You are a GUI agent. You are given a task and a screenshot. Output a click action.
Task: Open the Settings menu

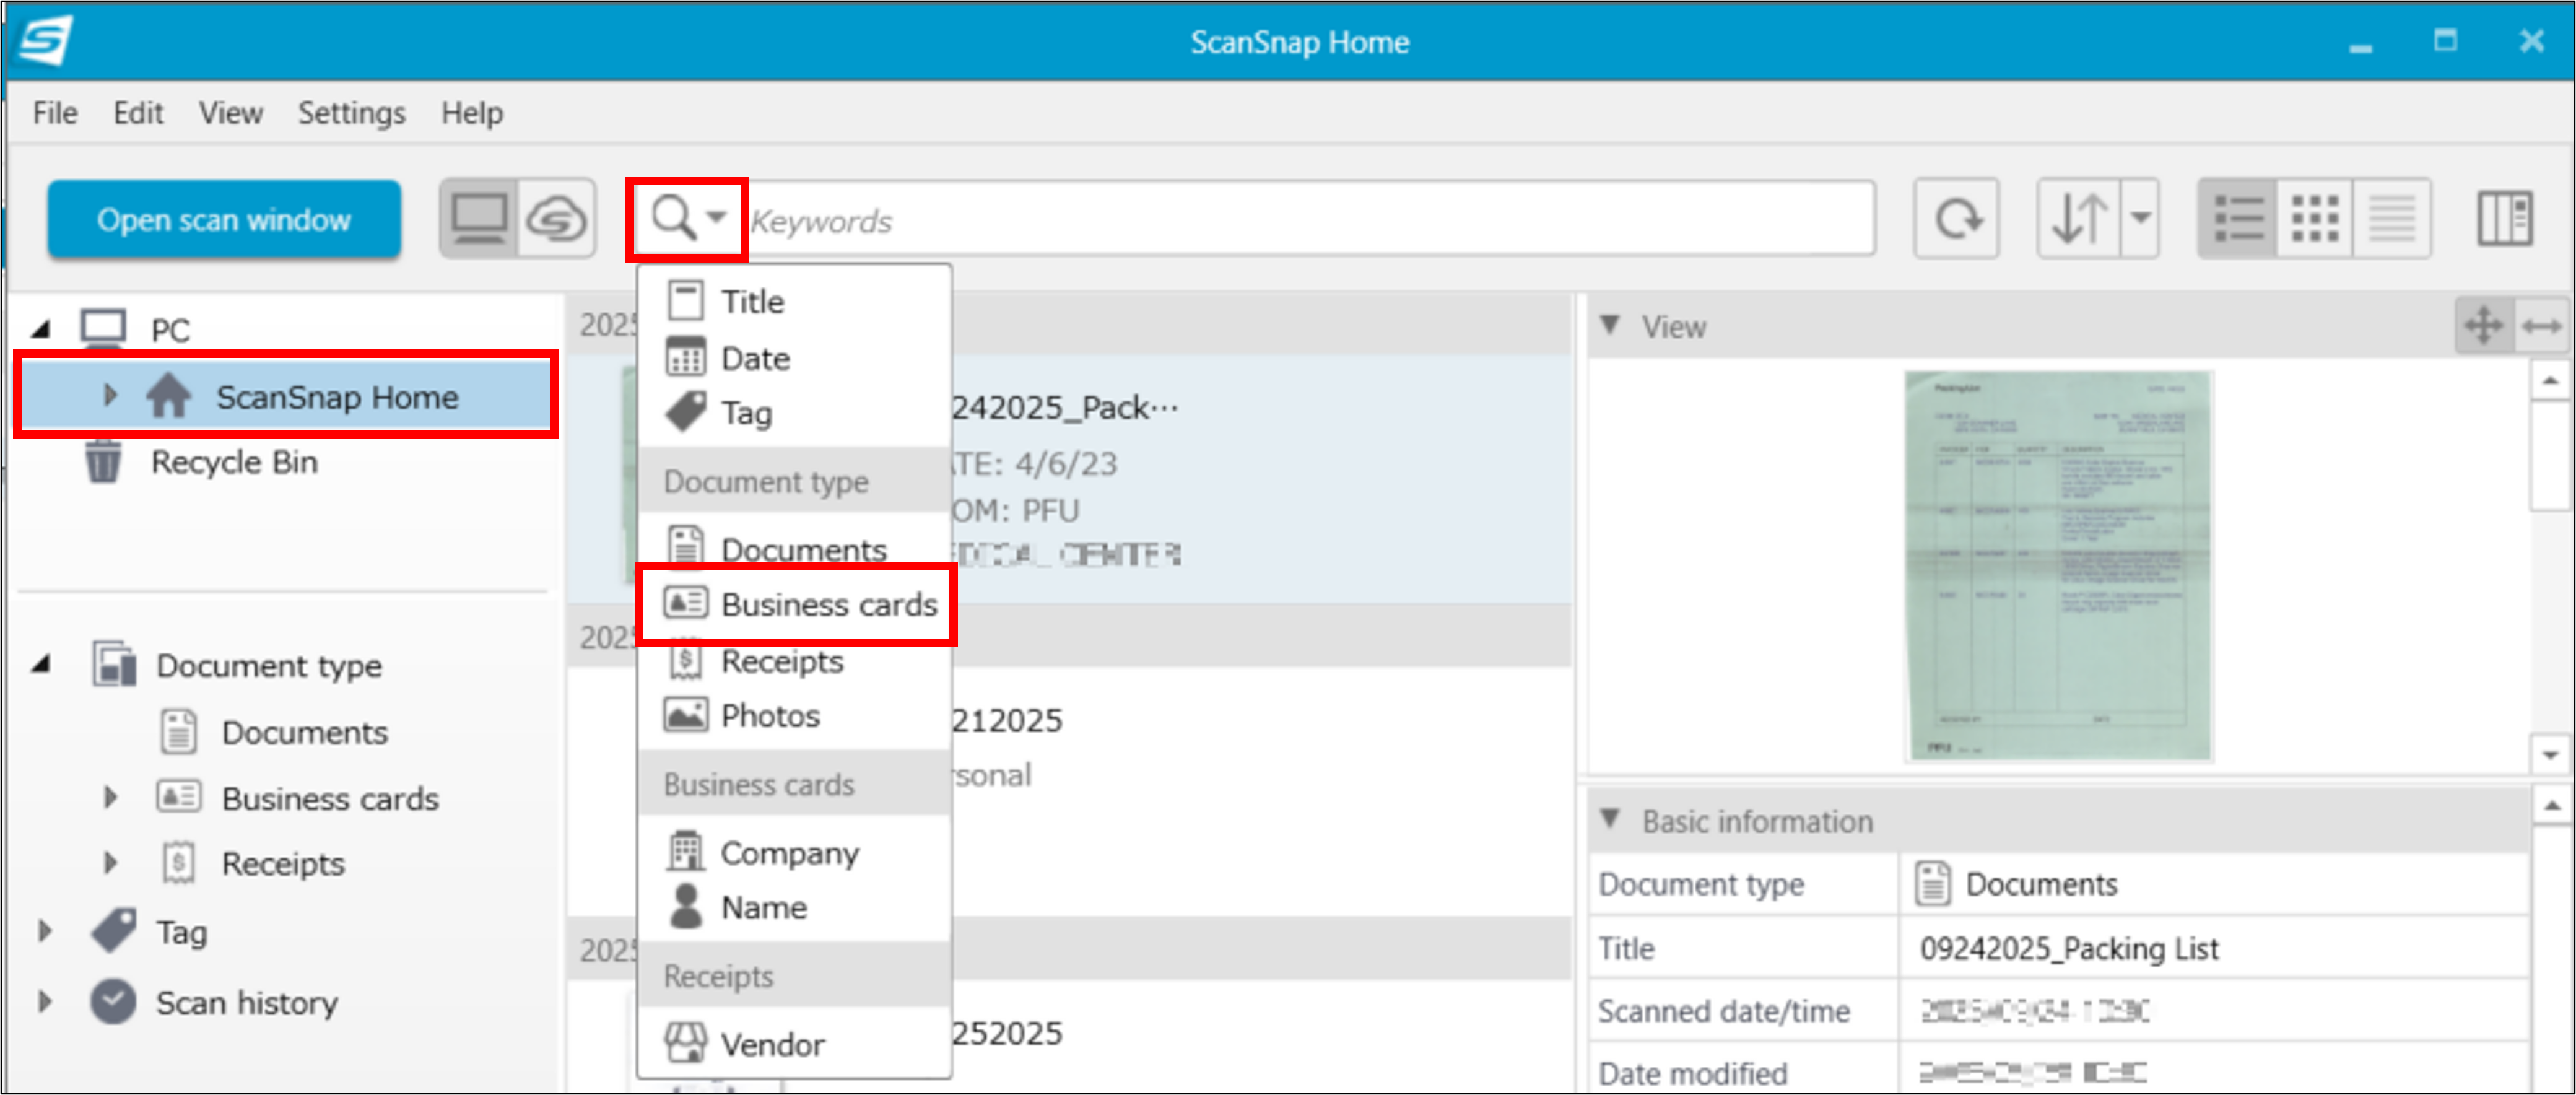click(352, 113)
